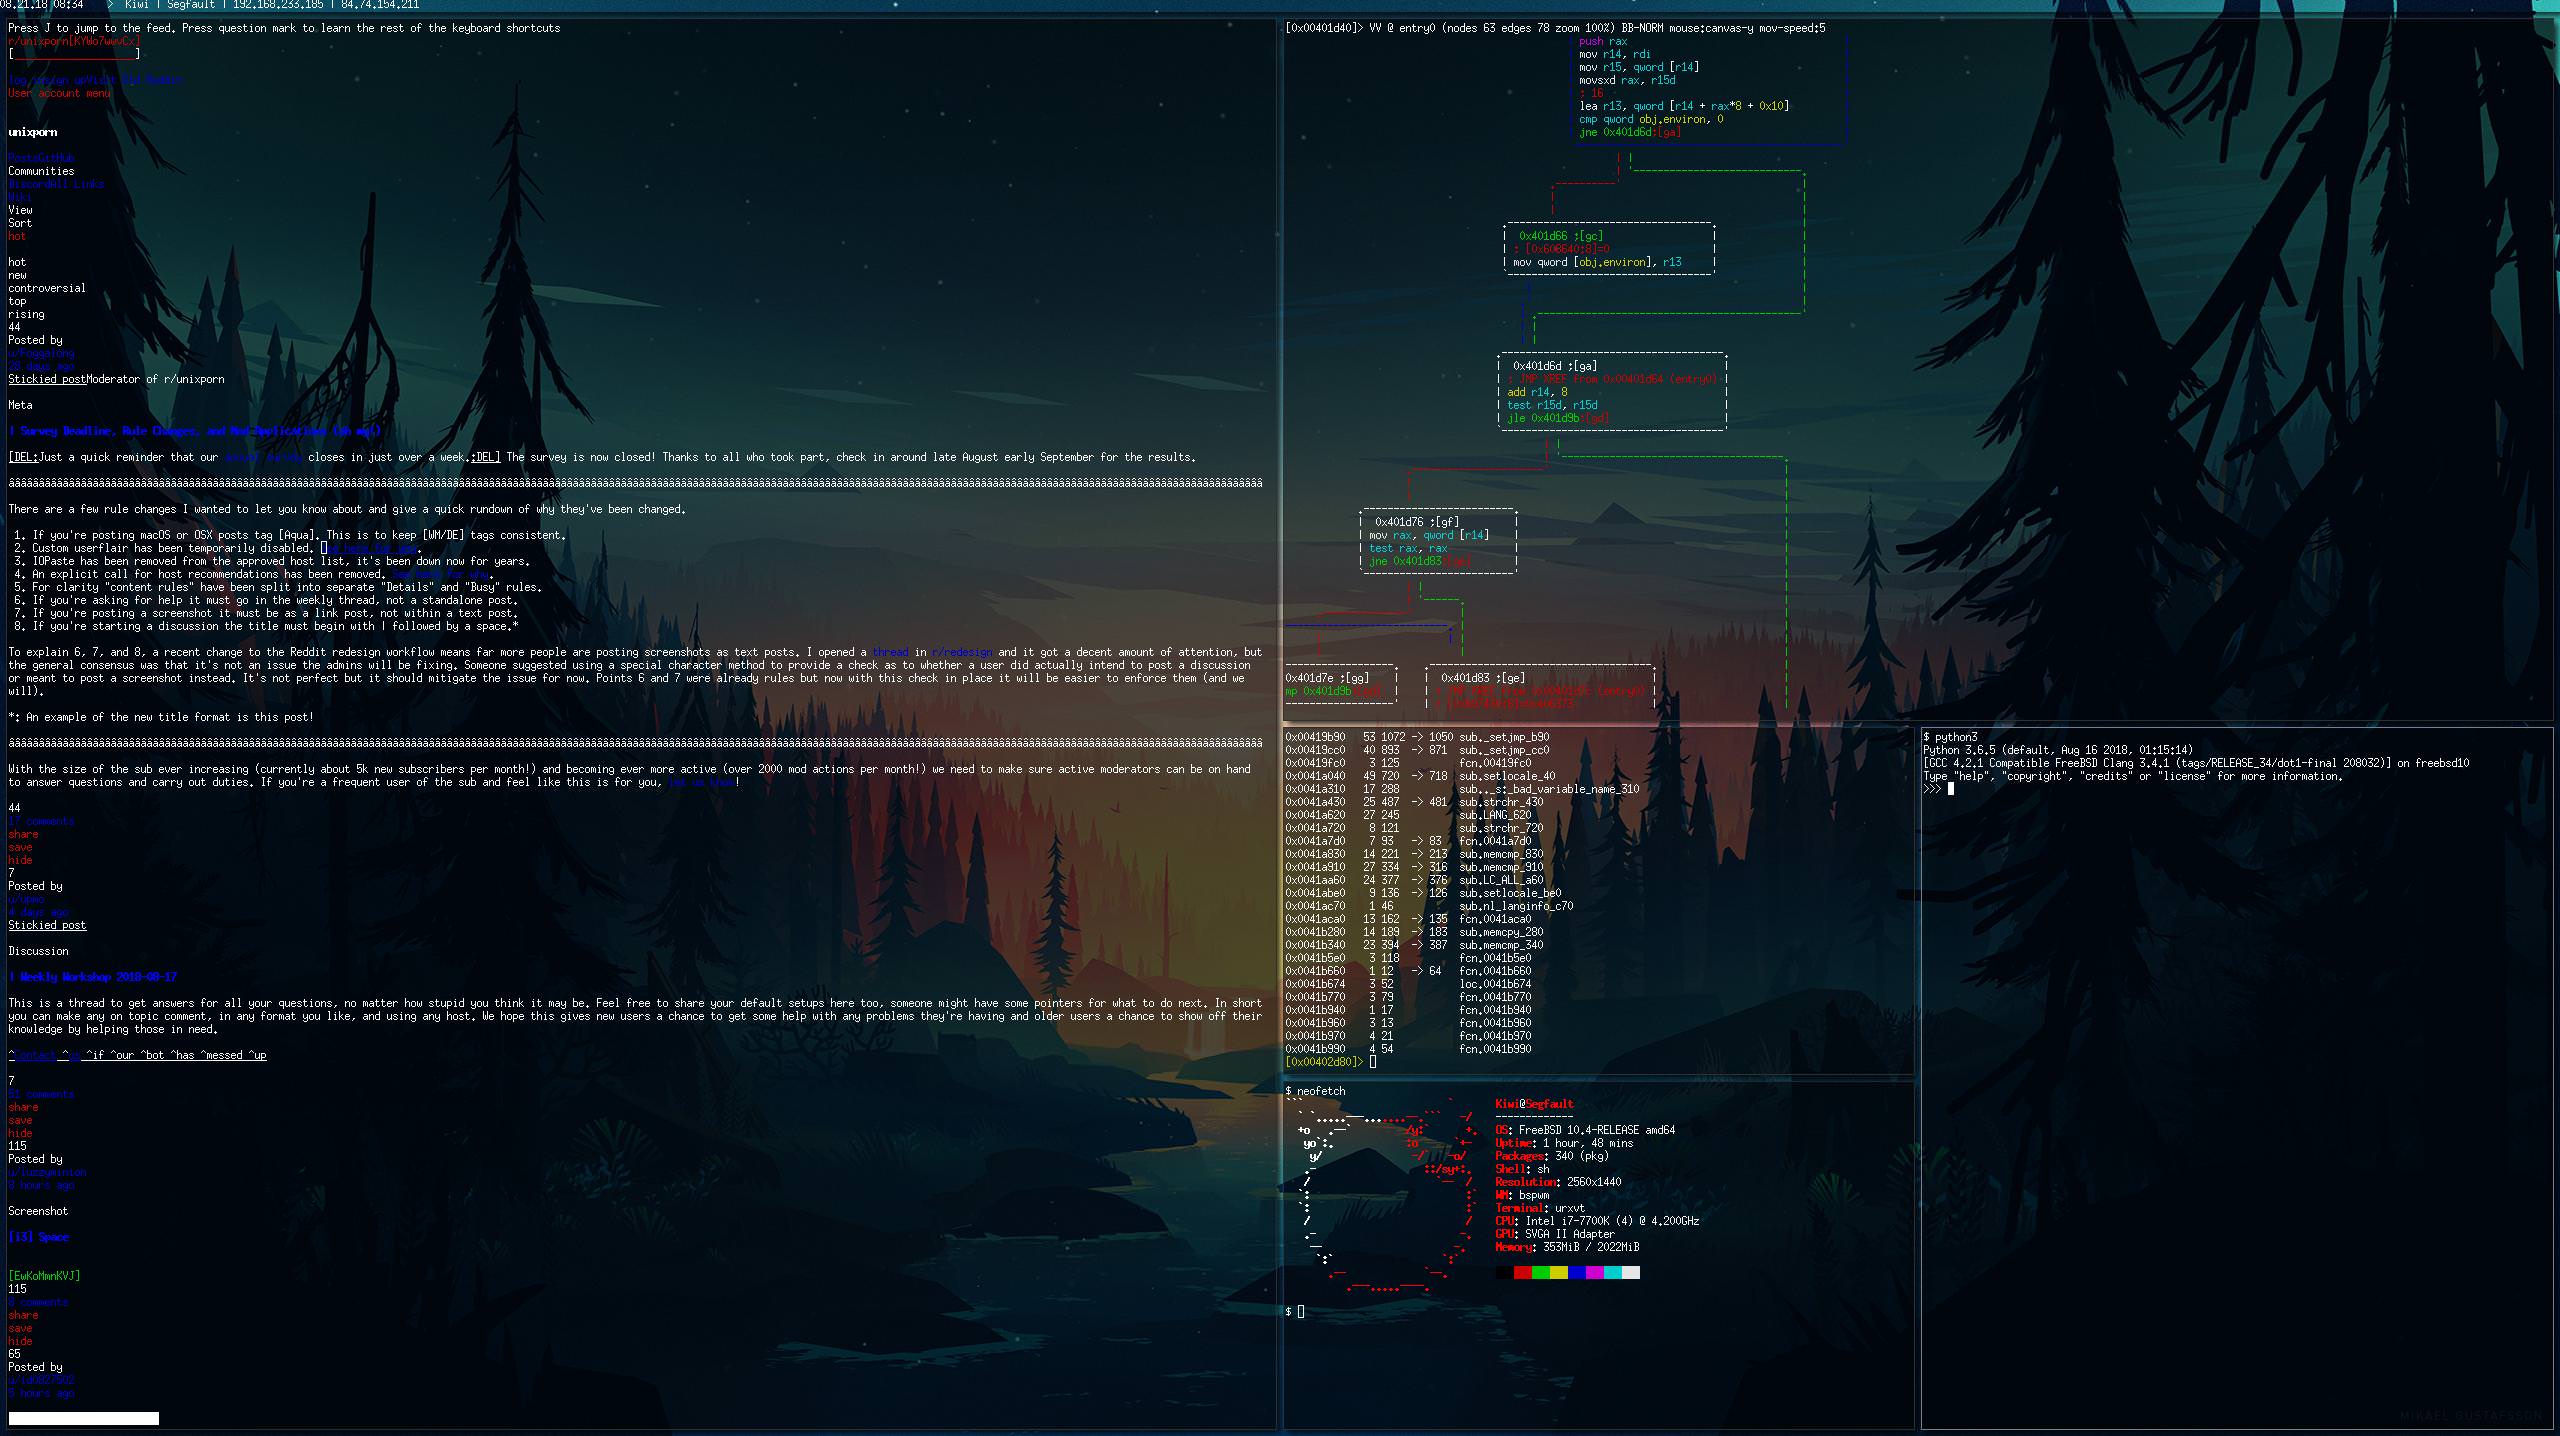
Task: Click the Contact link in the bot footer
Action: (35, 1055)
